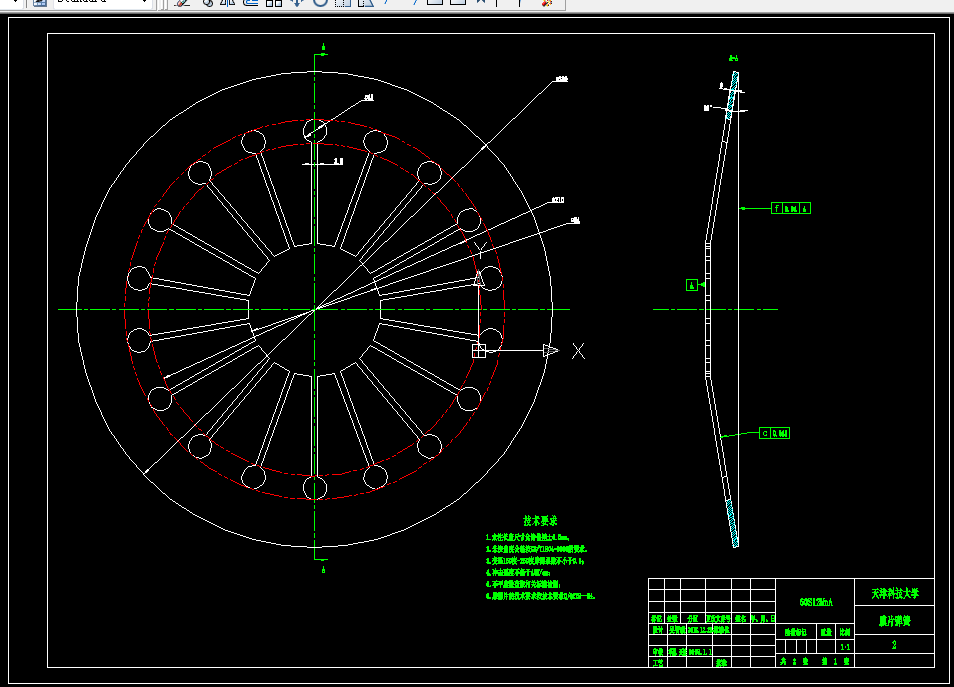Choose the Scale tool
This screenshot has height=687, width=954.
click(343, 3)
